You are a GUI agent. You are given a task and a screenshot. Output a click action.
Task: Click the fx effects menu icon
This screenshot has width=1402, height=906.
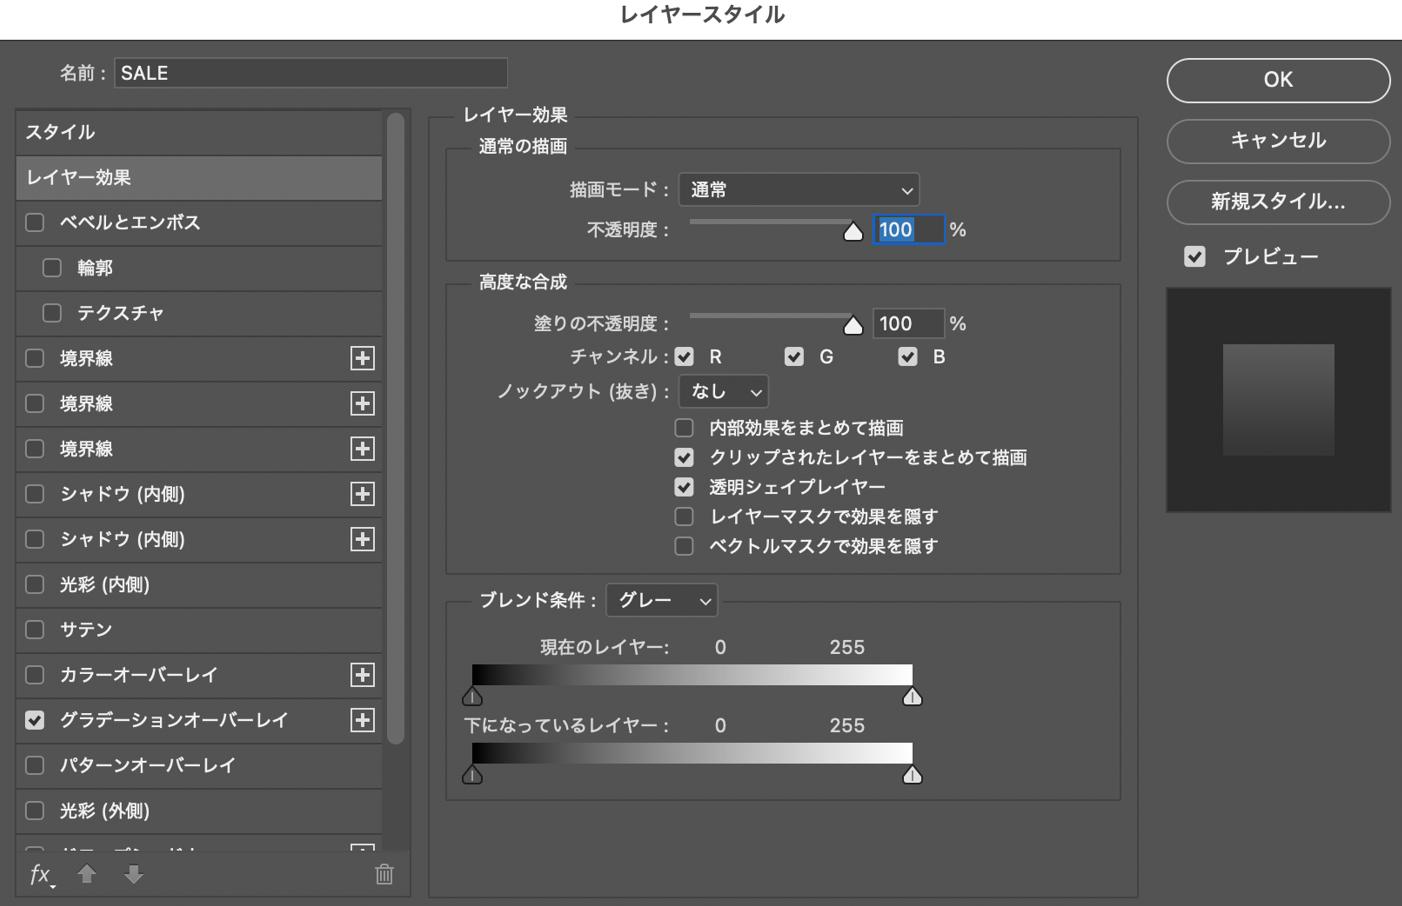40,875
